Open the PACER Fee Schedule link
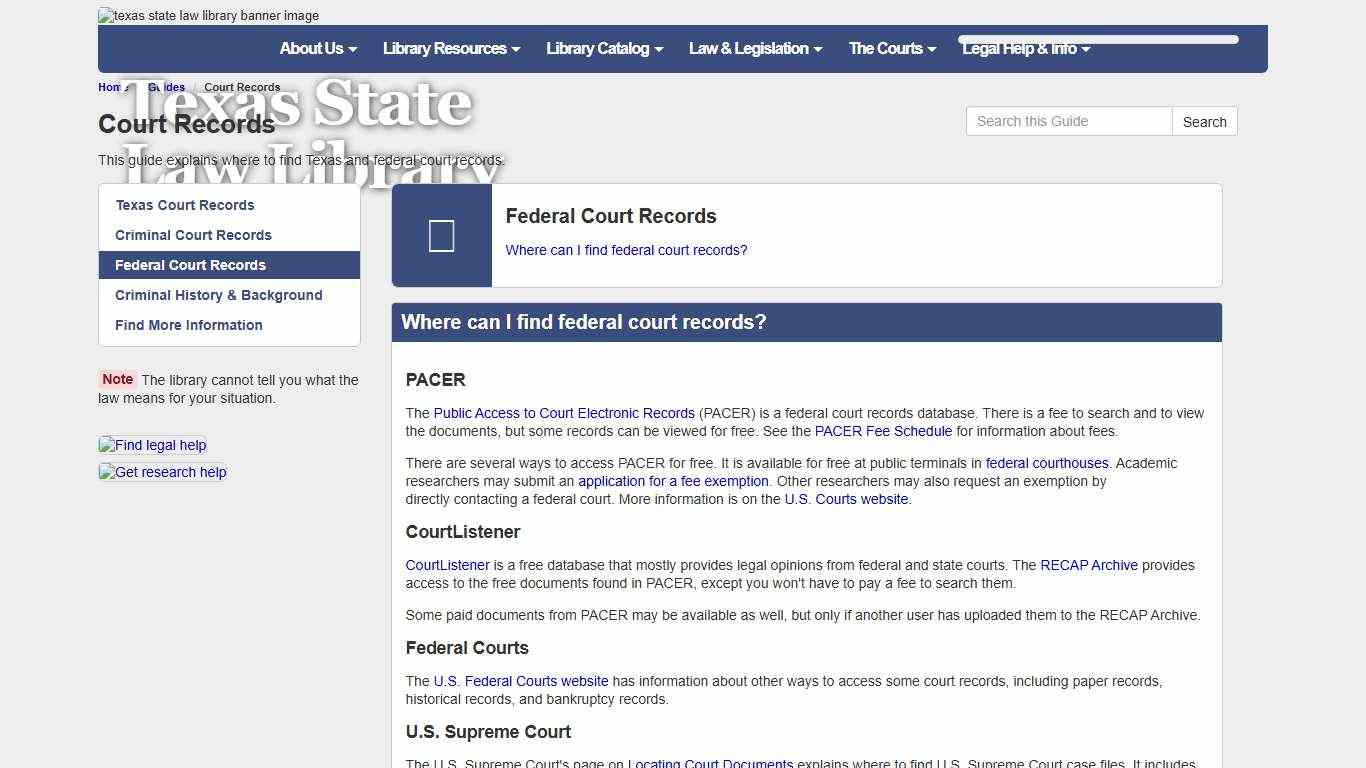The height and width of the screenshot is (768, 1366). click(883, 431)
